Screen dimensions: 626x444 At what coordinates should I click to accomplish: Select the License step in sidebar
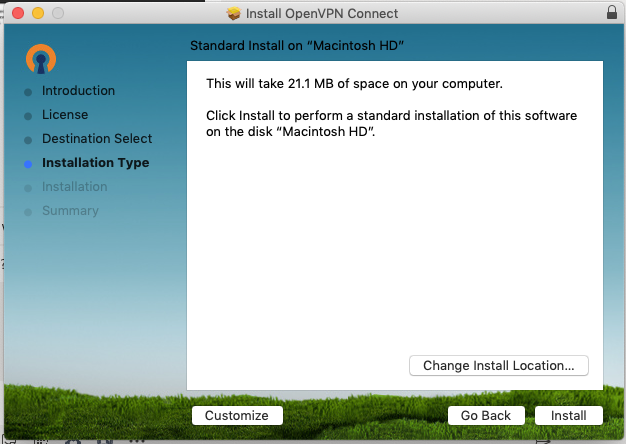click(65, 115)
